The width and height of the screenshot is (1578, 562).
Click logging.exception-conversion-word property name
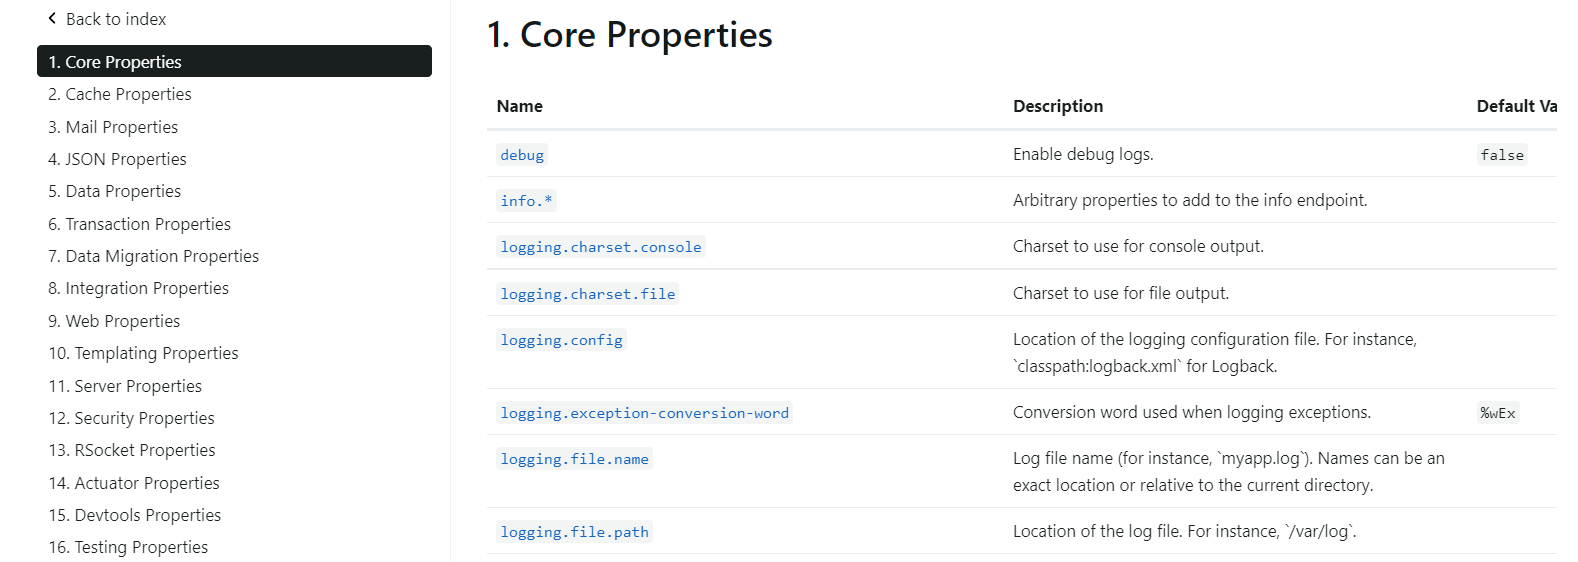pos(645,413)
